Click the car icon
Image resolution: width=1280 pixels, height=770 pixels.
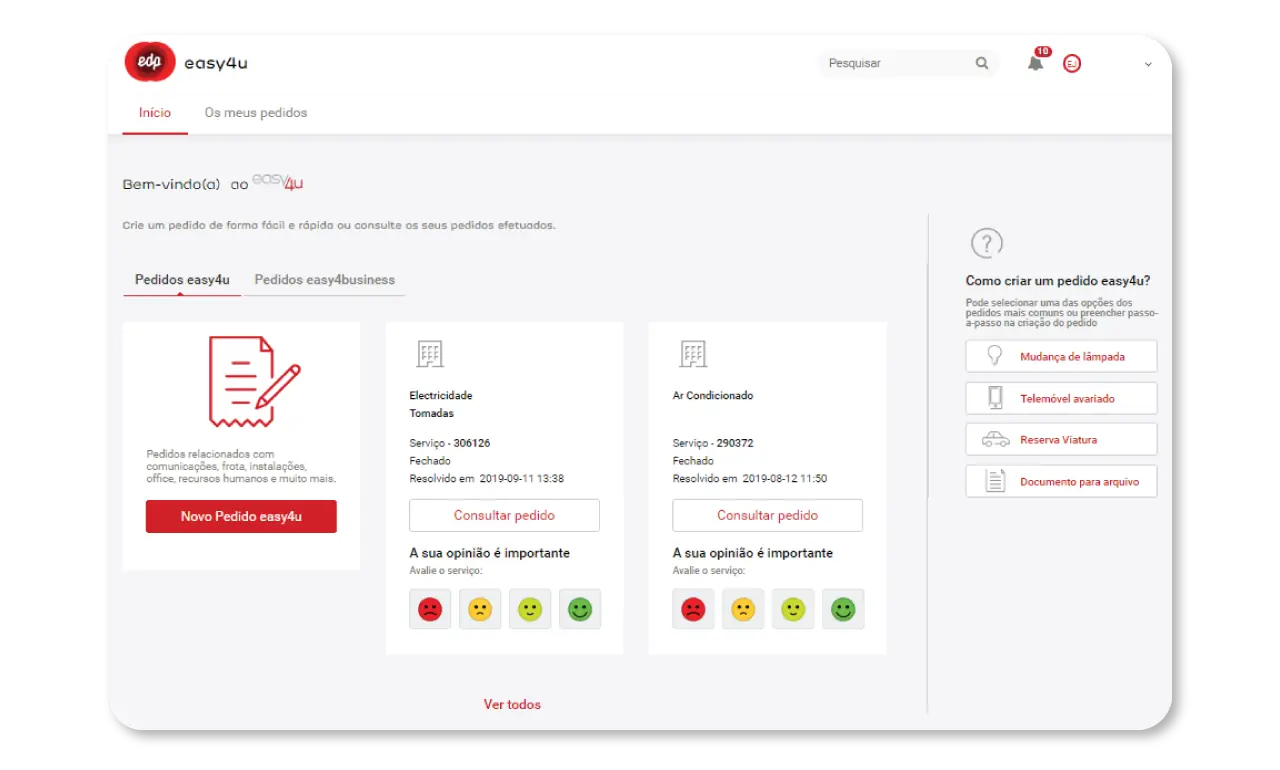[995, 439]
